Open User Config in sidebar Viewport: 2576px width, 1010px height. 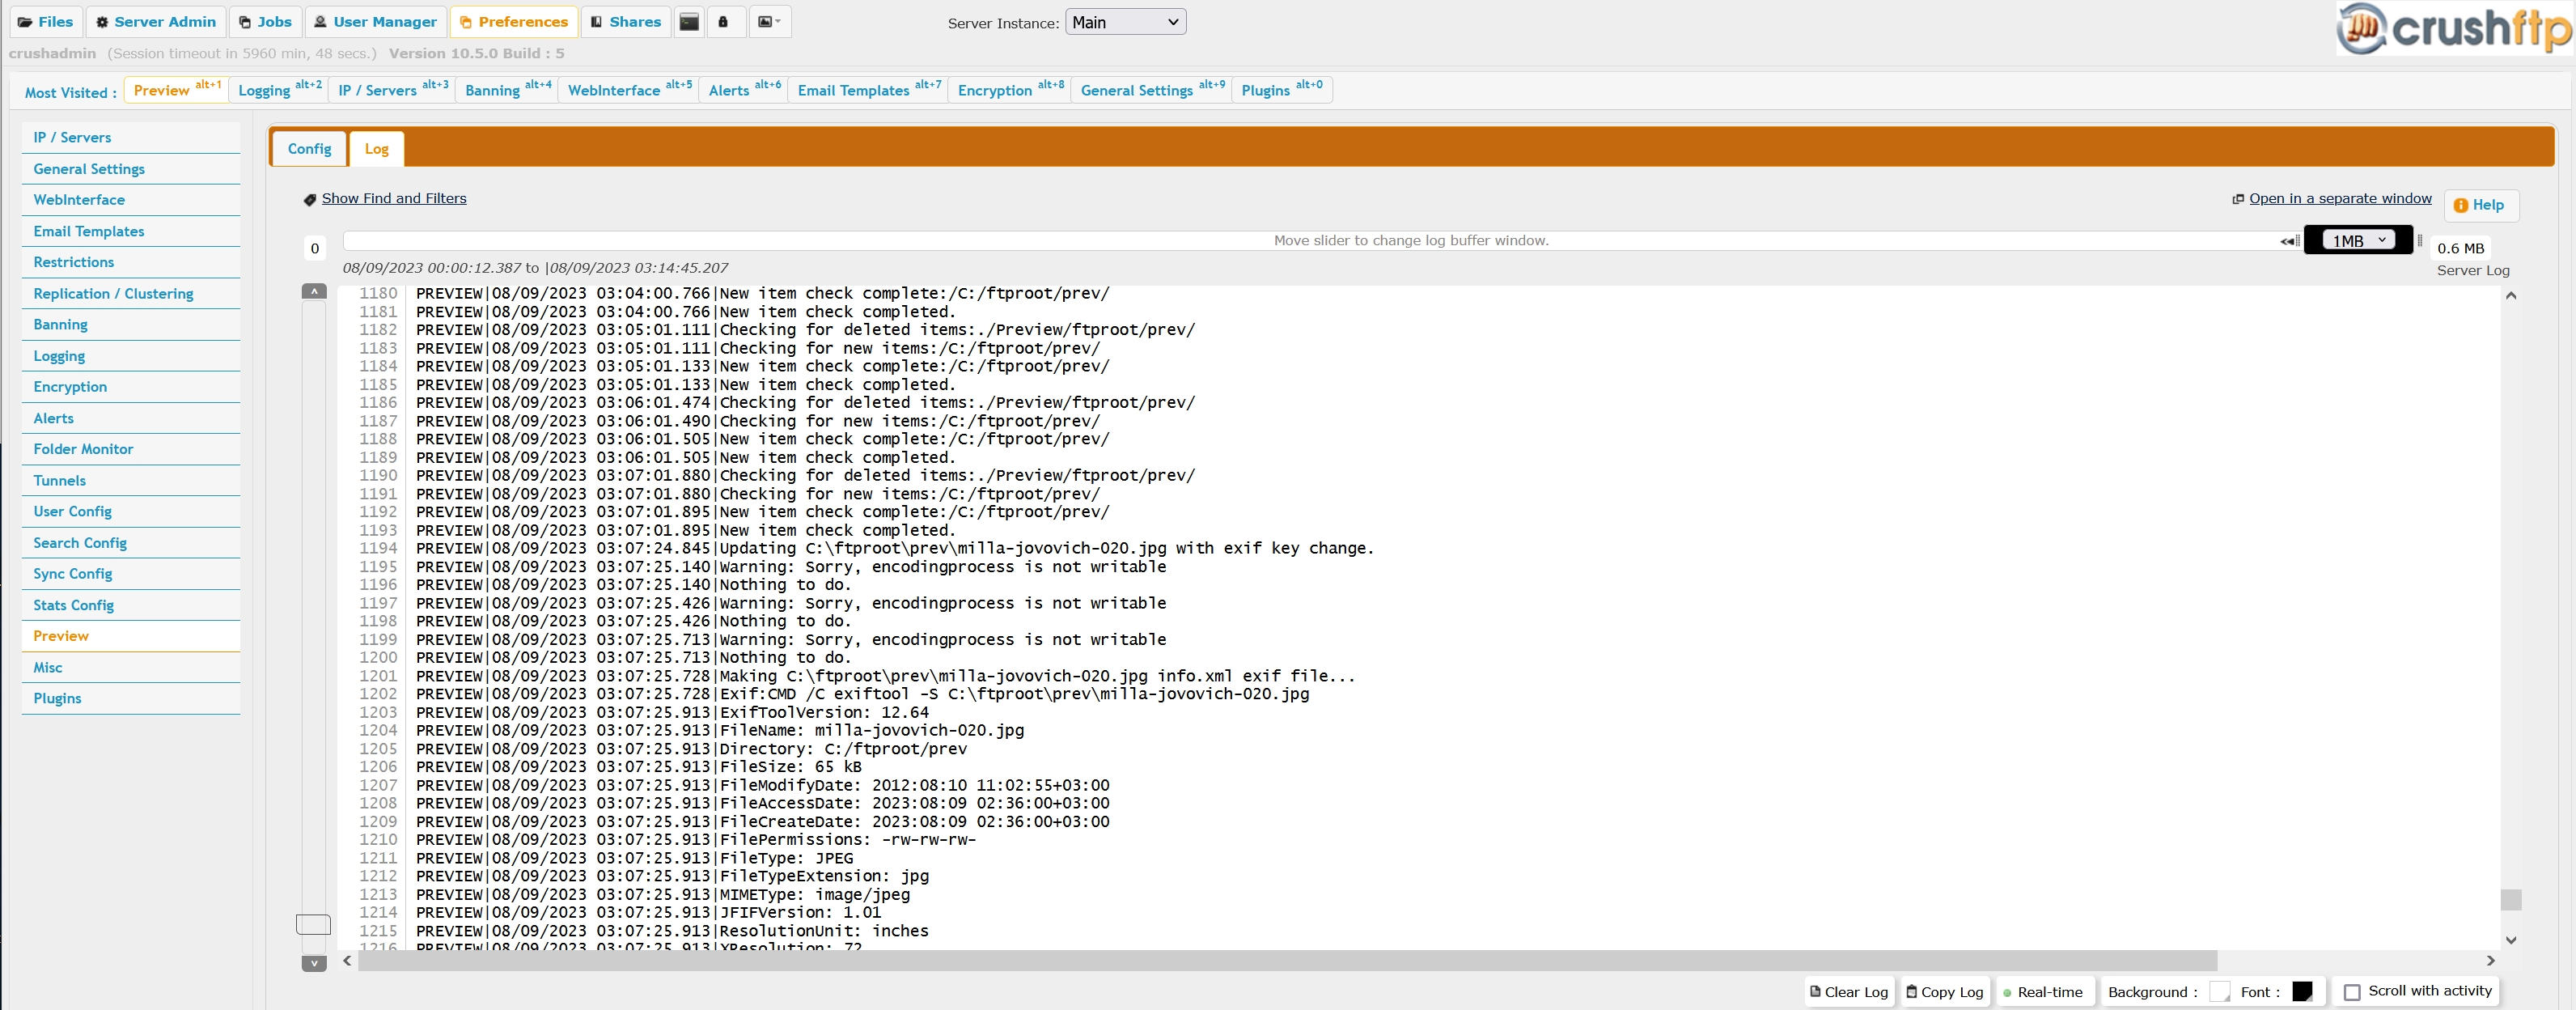pos(131,512)
